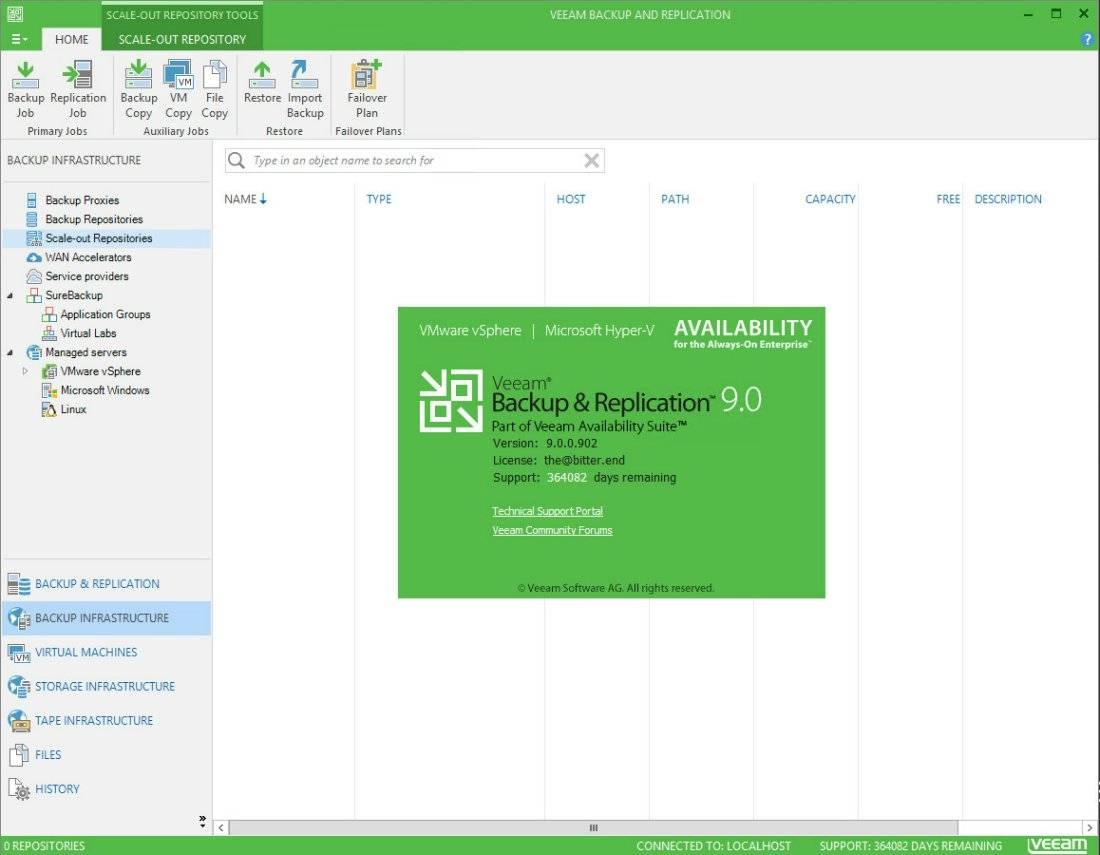Click SUPPORT: 364082 DAYS REMAINING status

911,846
